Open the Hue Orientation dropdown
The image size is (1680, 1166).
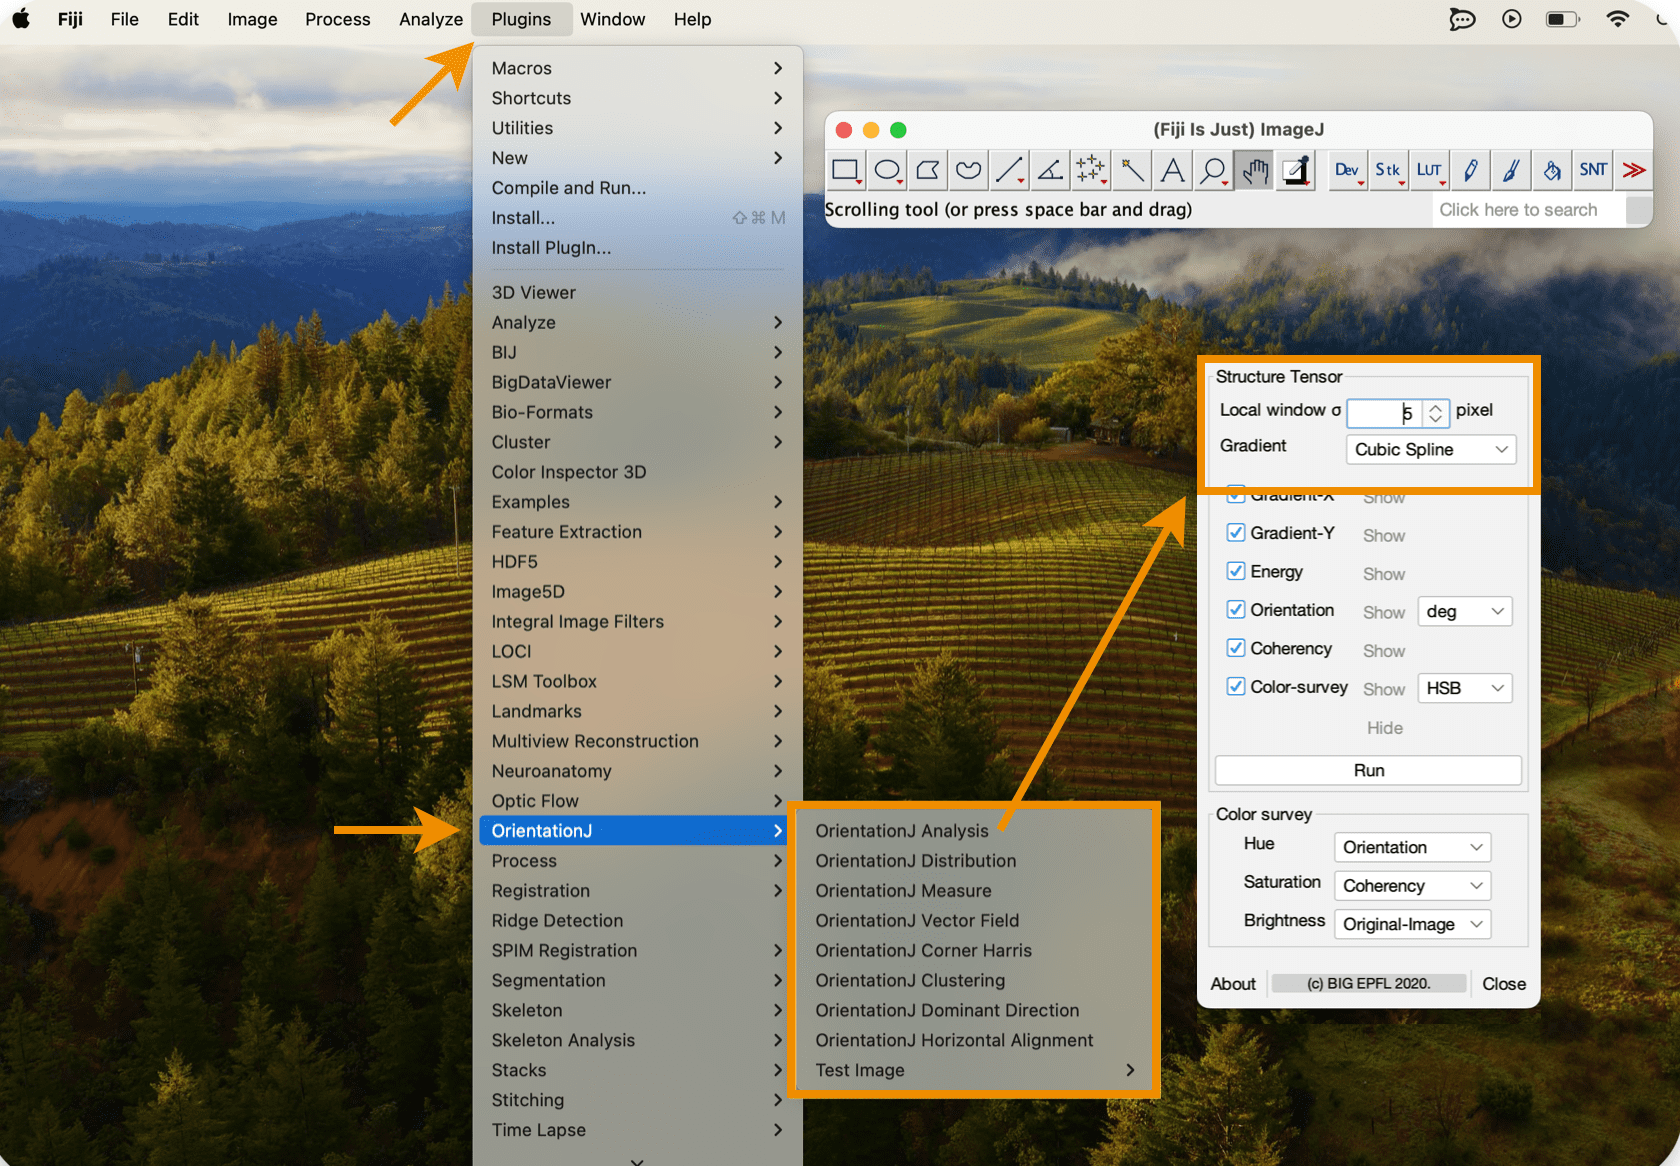point(1412,847)
